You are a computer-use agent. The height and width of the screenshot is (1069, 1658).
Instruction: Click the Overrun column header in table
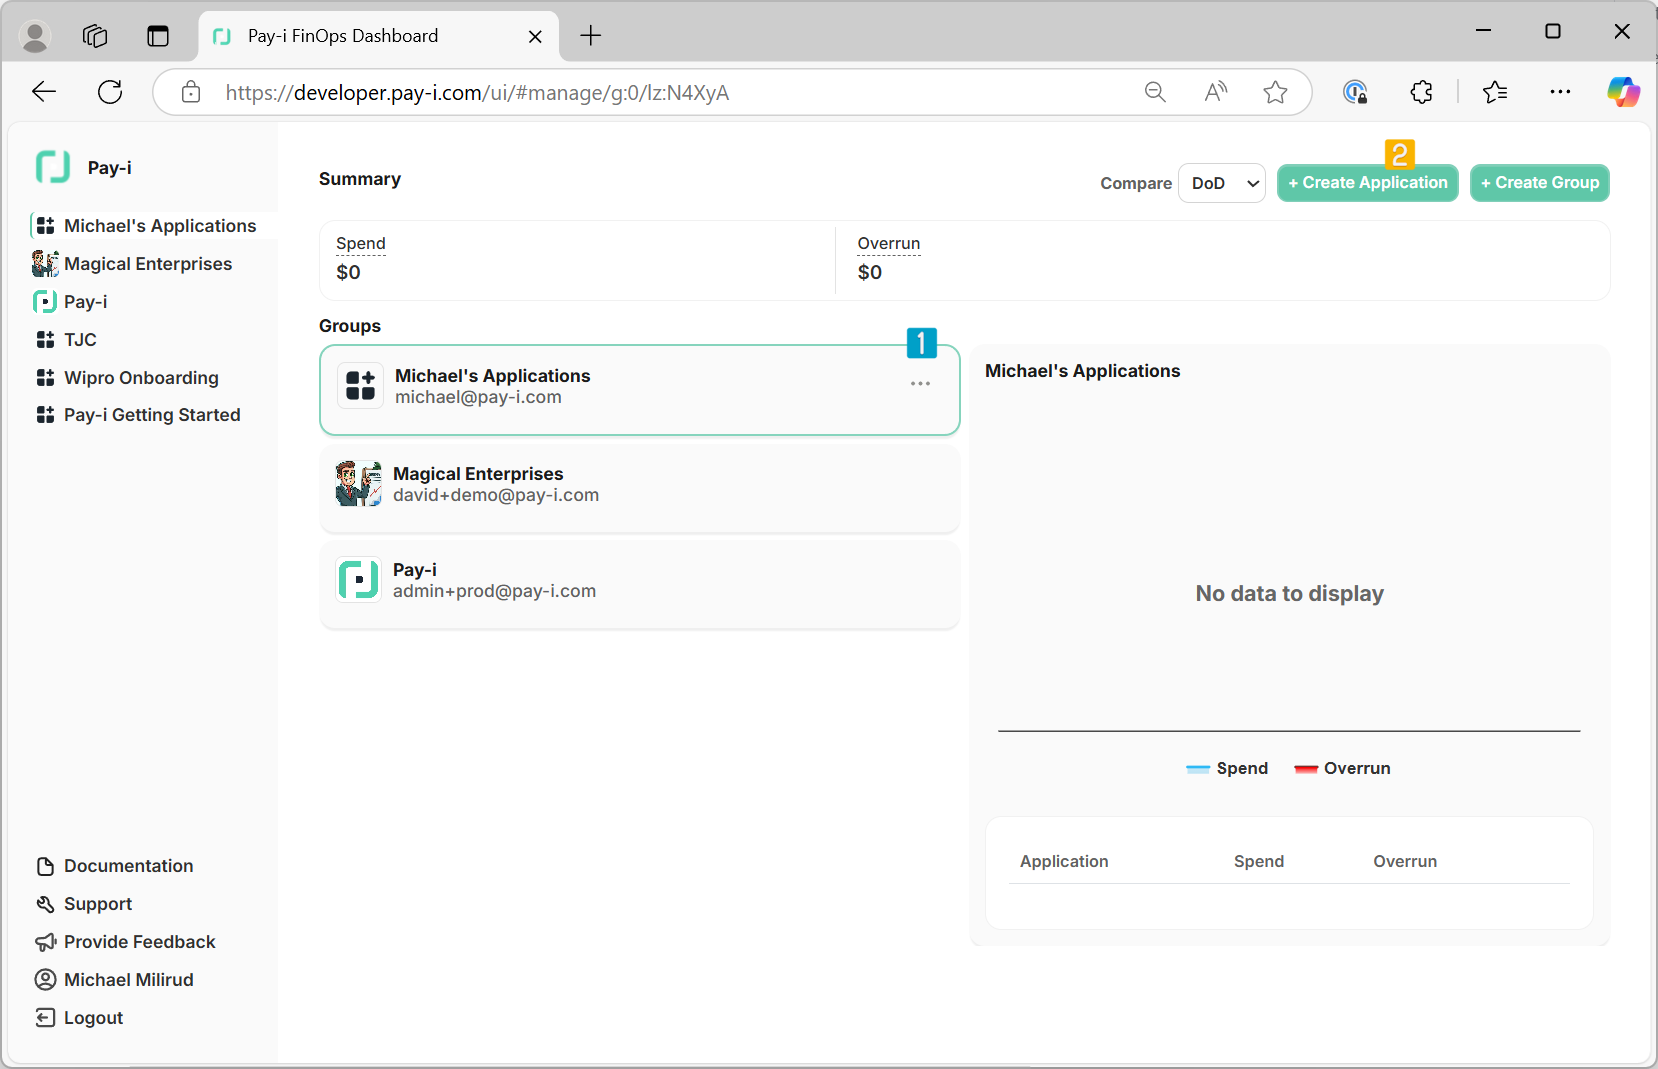pyautogui.click(x=1405, y=861)
